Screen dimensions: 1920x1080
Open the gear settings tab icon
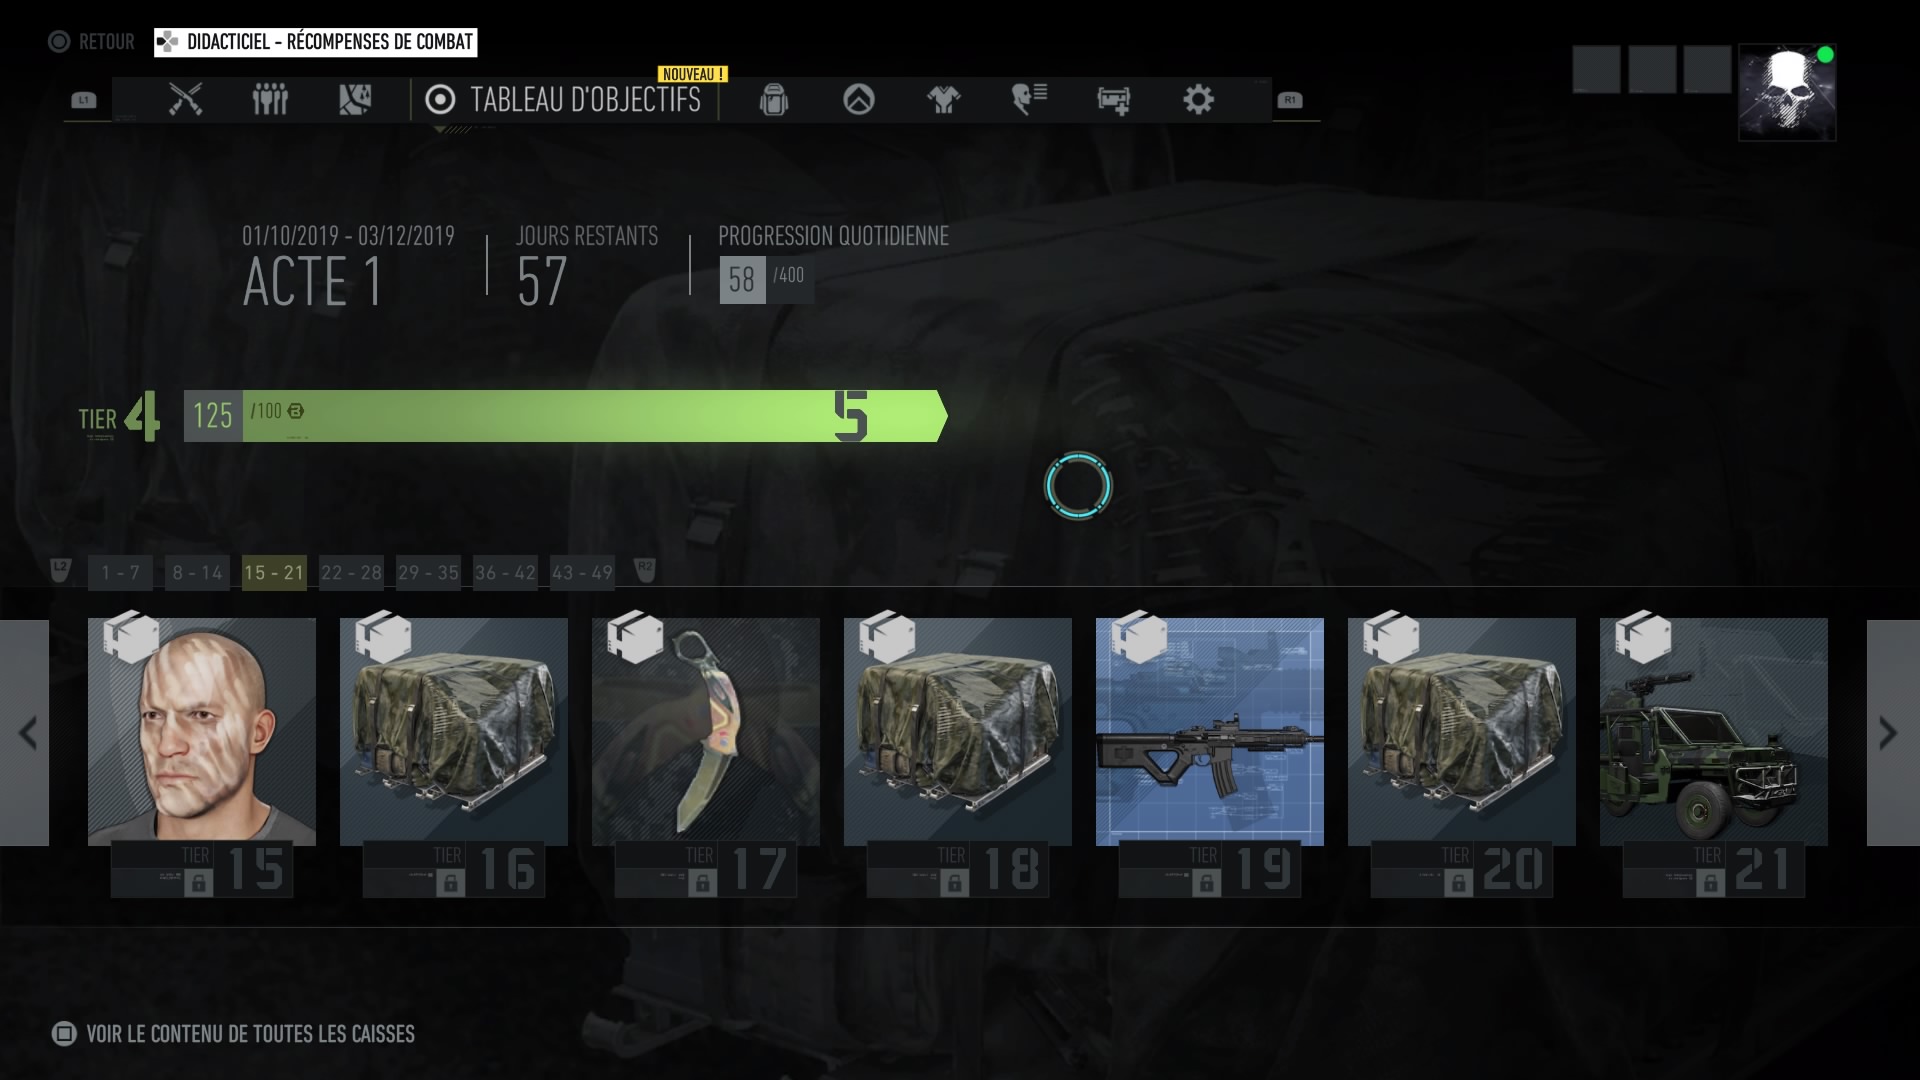1198,99
